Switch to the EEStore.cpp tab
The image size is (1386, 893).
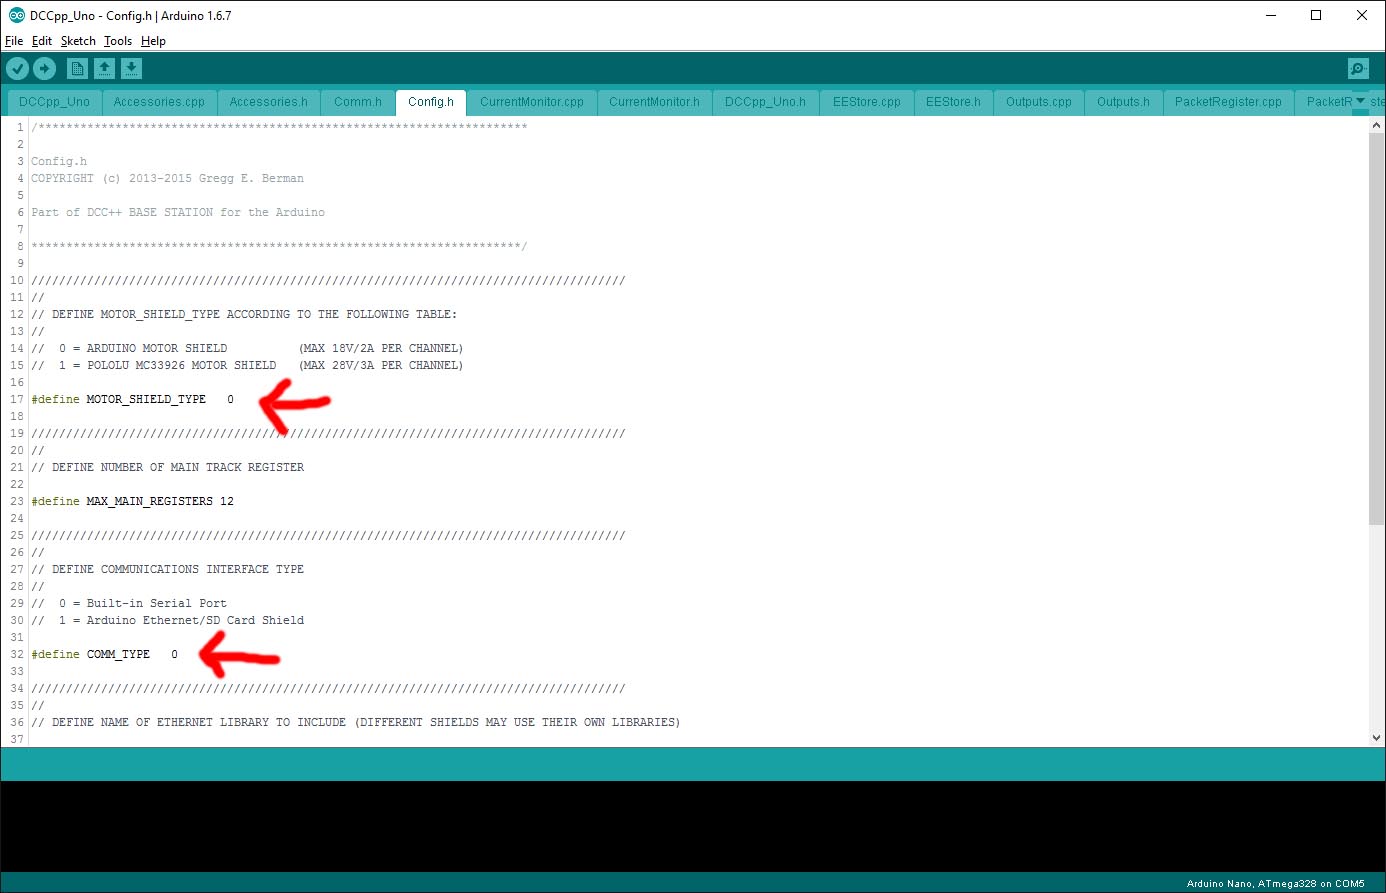[x=867, y=102]
